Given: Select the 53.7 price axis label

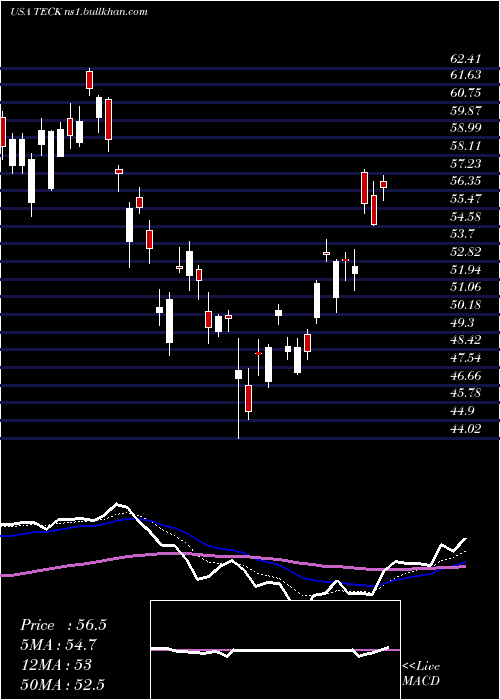Looking at the screenshot, I should 462,234.
